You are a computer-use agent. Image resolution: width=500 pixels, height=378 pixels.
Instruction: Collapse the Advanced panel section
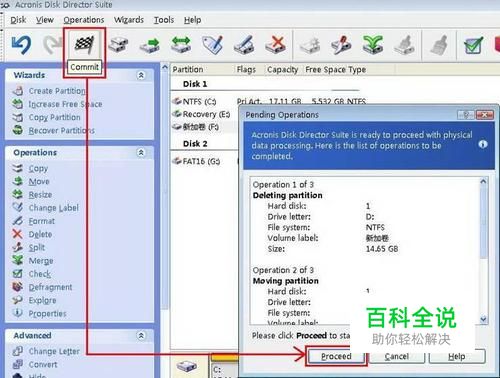click(x=141, y=336)
